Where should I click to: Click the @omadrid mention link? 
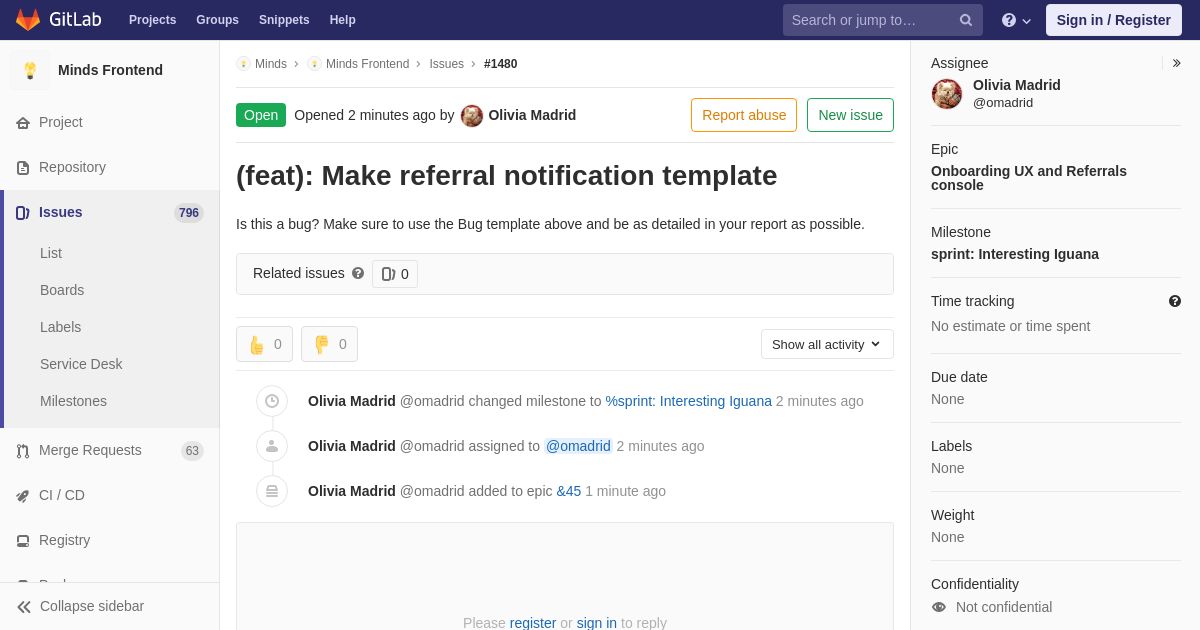[578, 446]
